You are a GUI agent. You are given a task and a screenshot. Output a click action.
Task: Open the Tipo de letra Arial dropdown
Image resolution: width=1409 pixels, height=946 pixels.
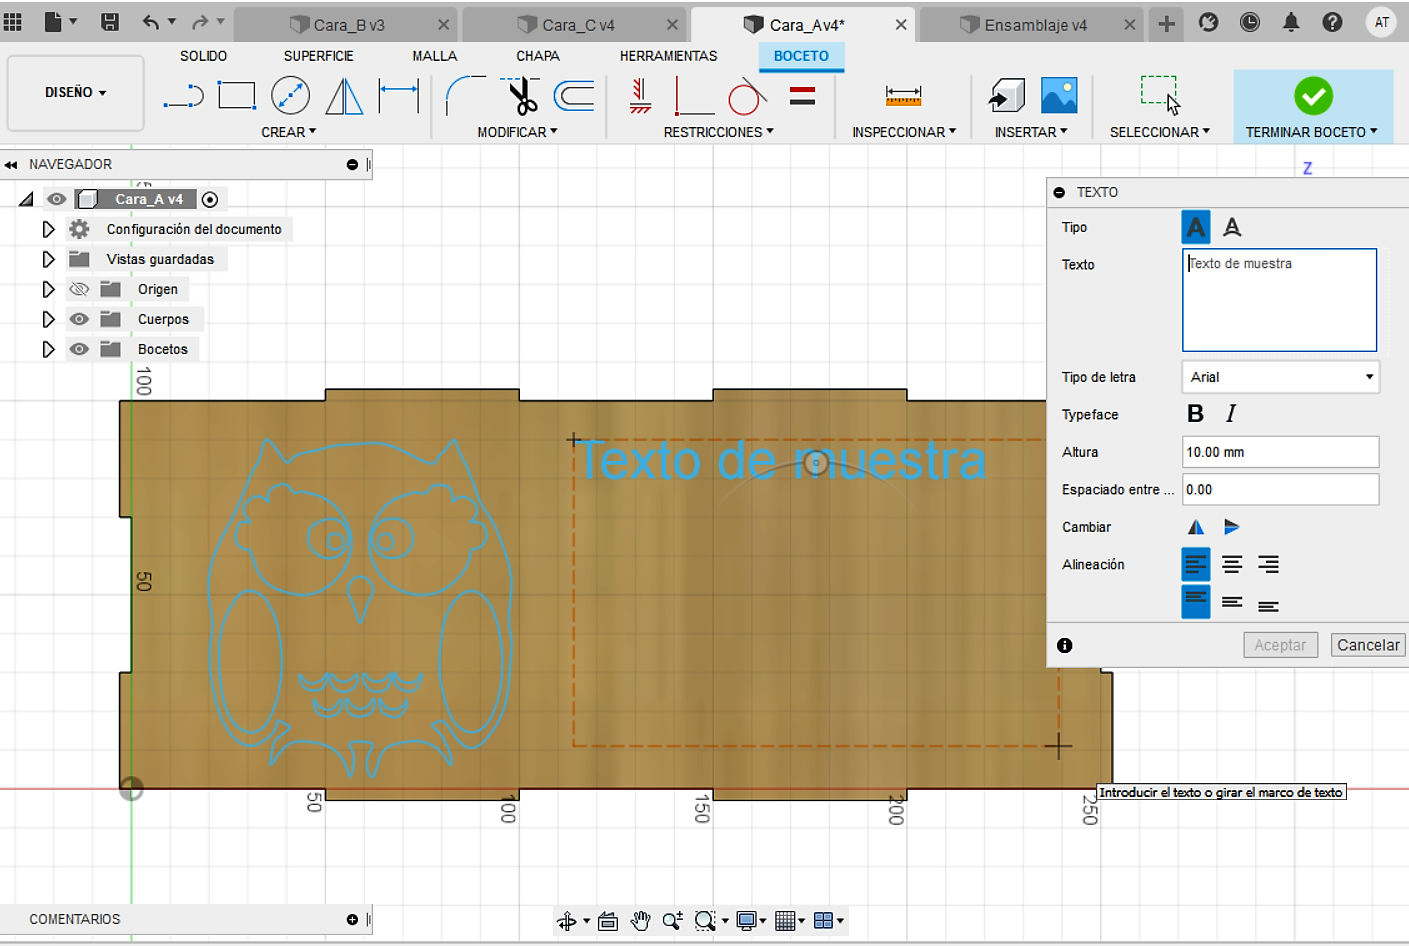[1280, 377]
